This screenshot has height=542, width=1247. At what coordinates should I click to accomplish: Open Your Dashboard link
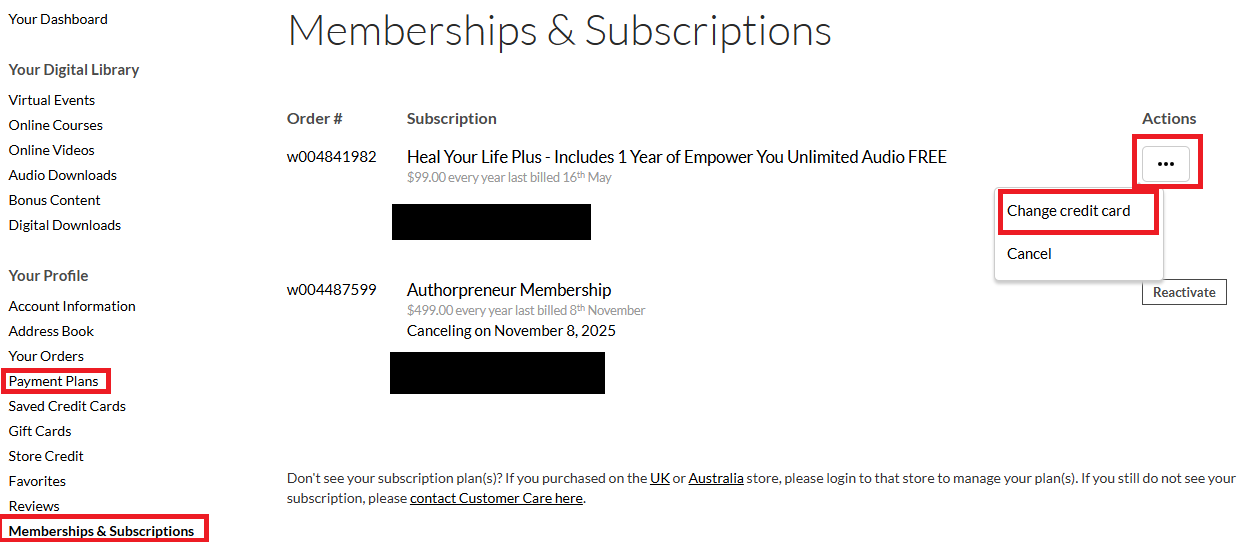click(58, 19)
